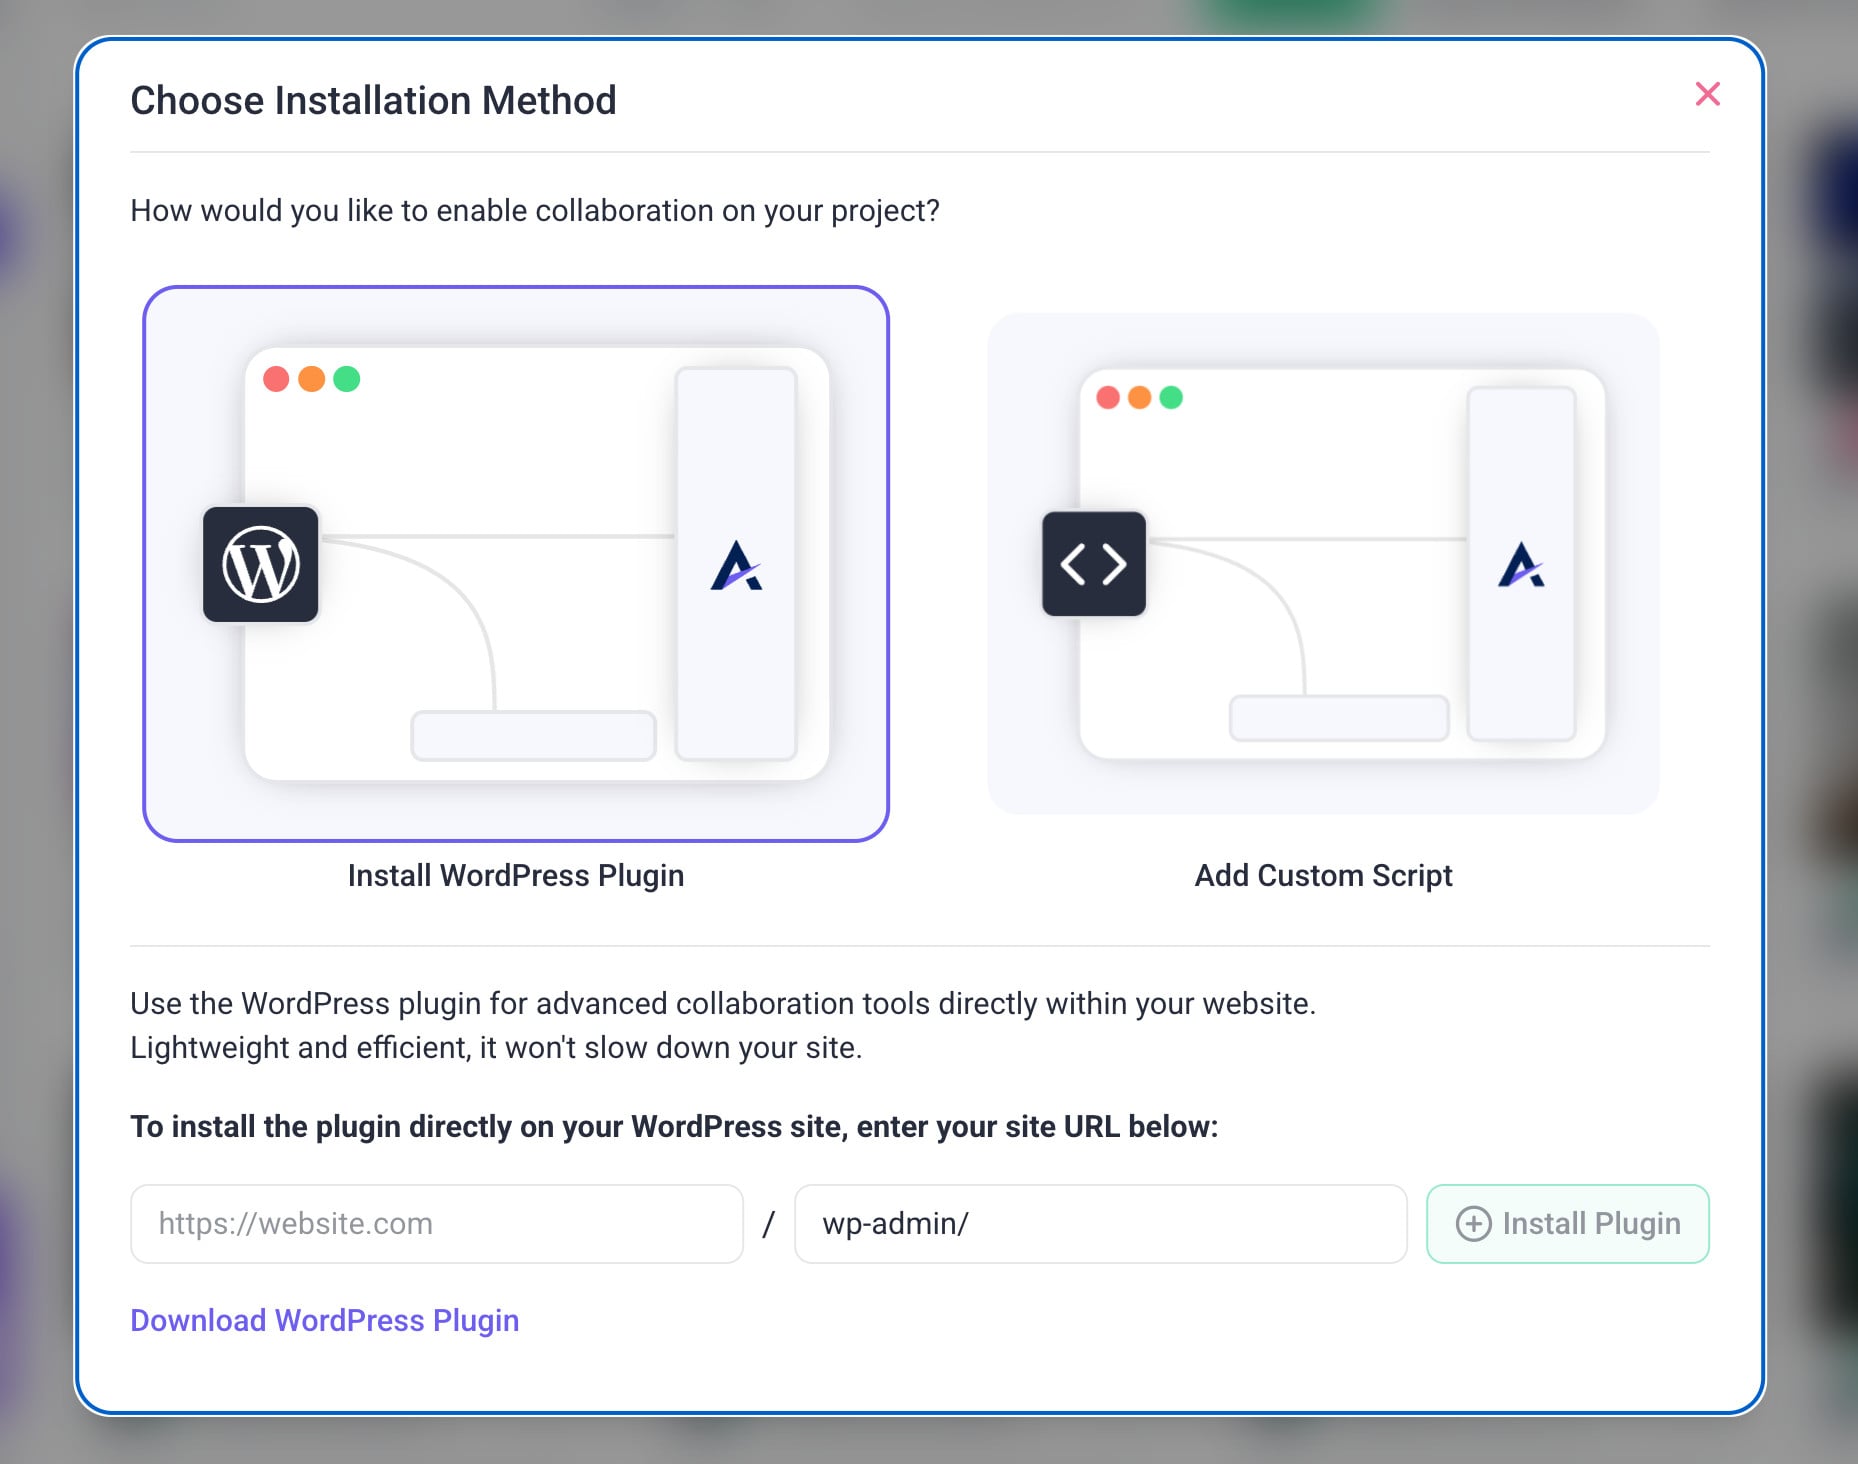1858x1464 pixels.
Task: Open the Download WordPress Plugin link
Action: pyautogui.click(x=325, y=1321)
